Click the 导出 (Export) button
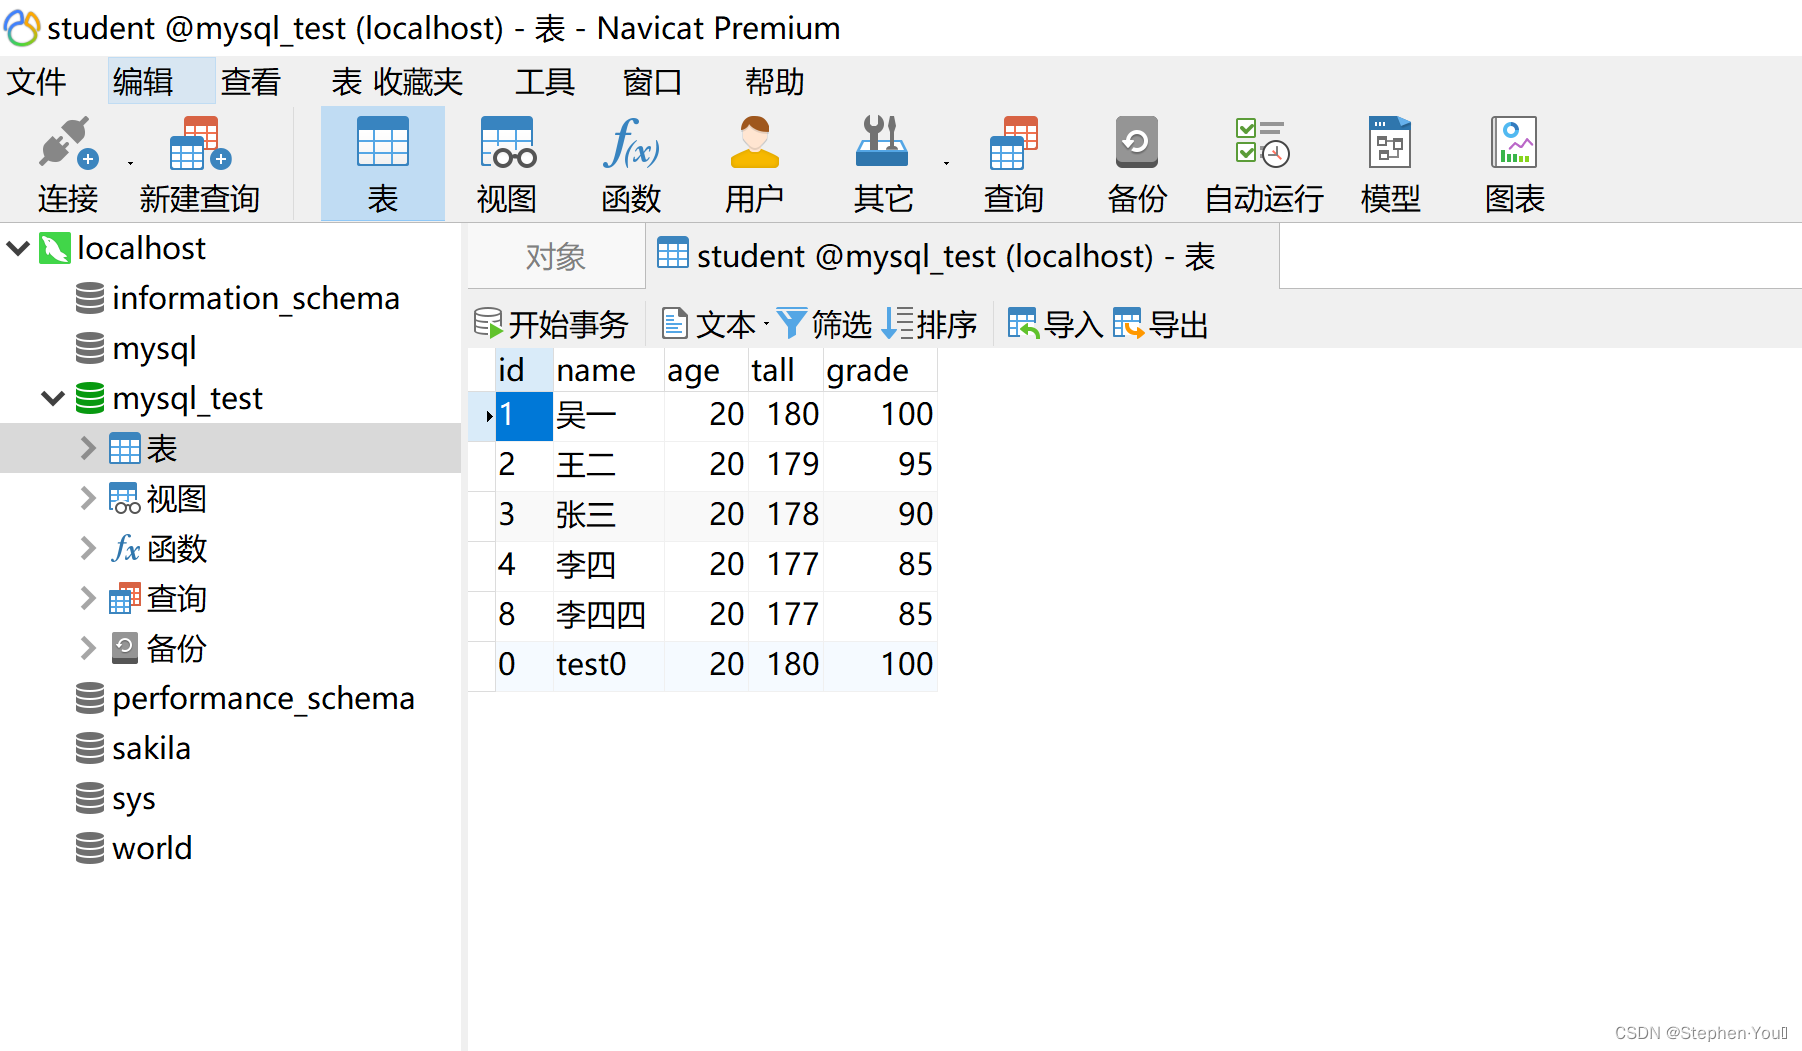The image size is (1802, 1051). tap(1161, 323)
